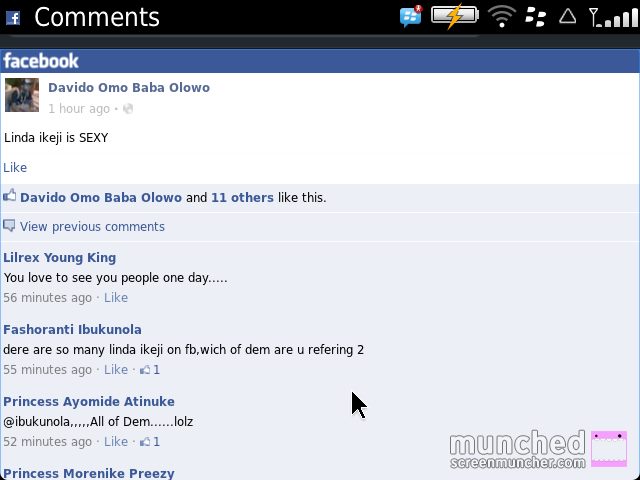Like Princess Ayomide Atinuke's comment

click(116, 442)
